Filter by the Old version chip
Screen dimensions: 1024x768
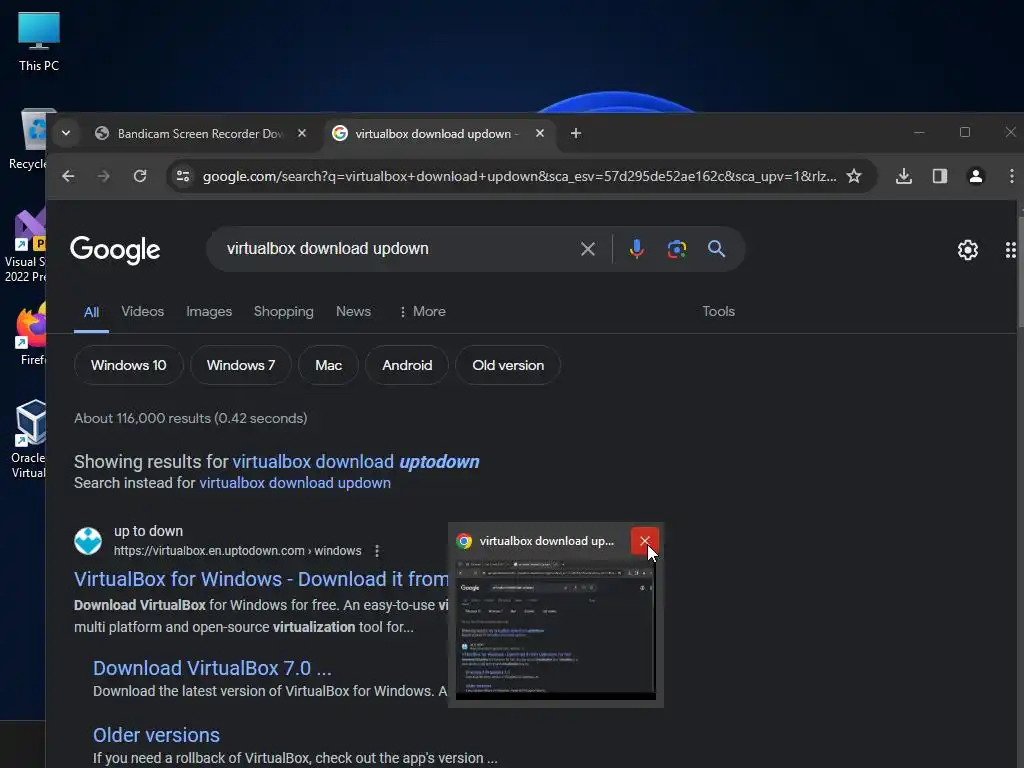508,365
